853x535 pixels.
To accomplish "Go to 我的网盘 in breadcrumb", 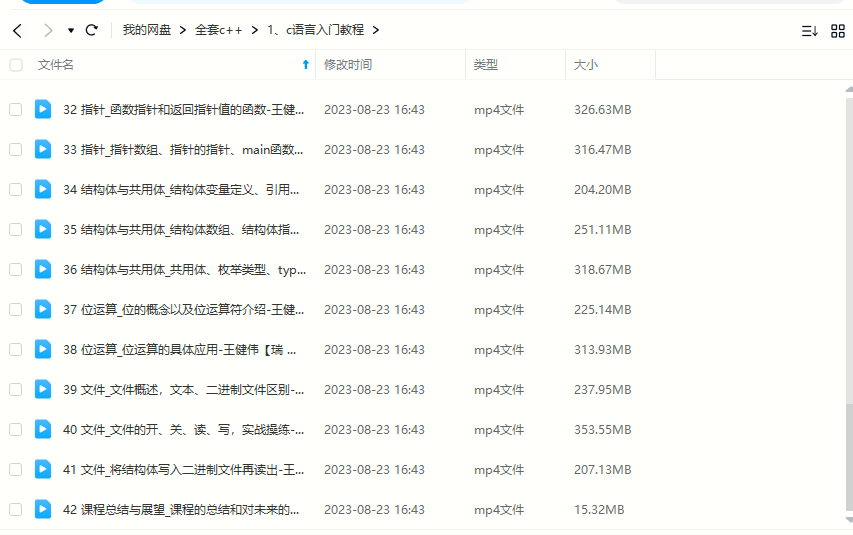I will (x=147, y=30).
